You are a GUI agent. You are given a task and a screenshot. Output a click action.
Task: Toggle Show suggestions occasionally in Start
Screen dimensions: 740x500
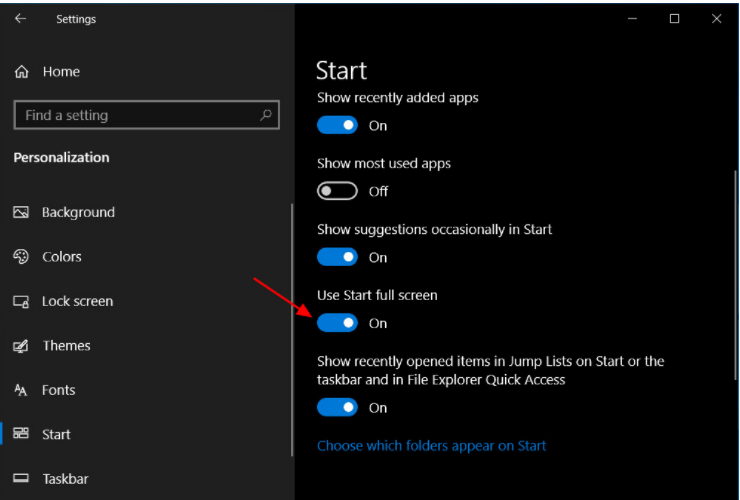click(x=337, y=257)
